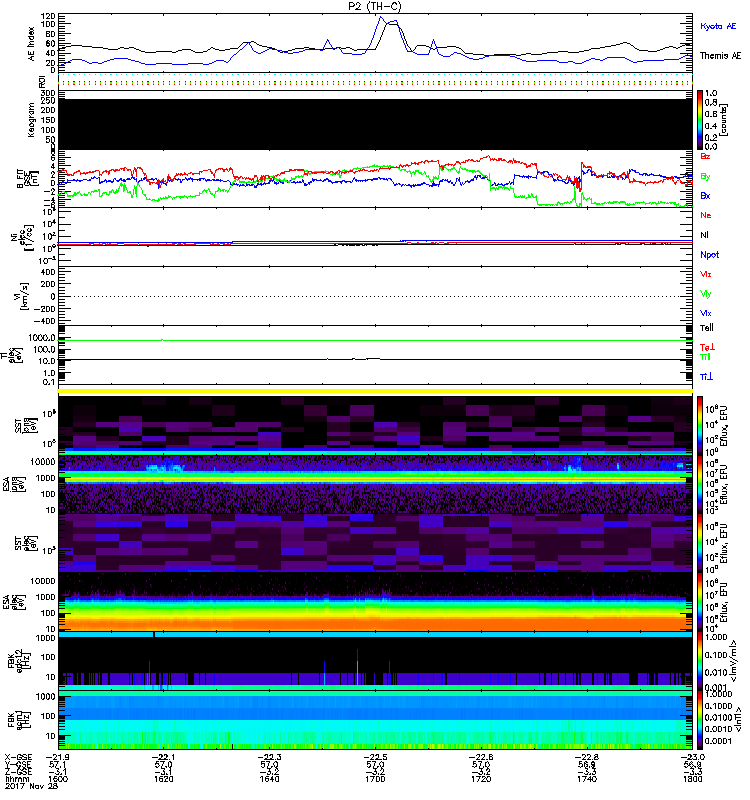Click the "-22.5" X-GSE position value
This screenshot has width=750, height=800.
(375, 757)
